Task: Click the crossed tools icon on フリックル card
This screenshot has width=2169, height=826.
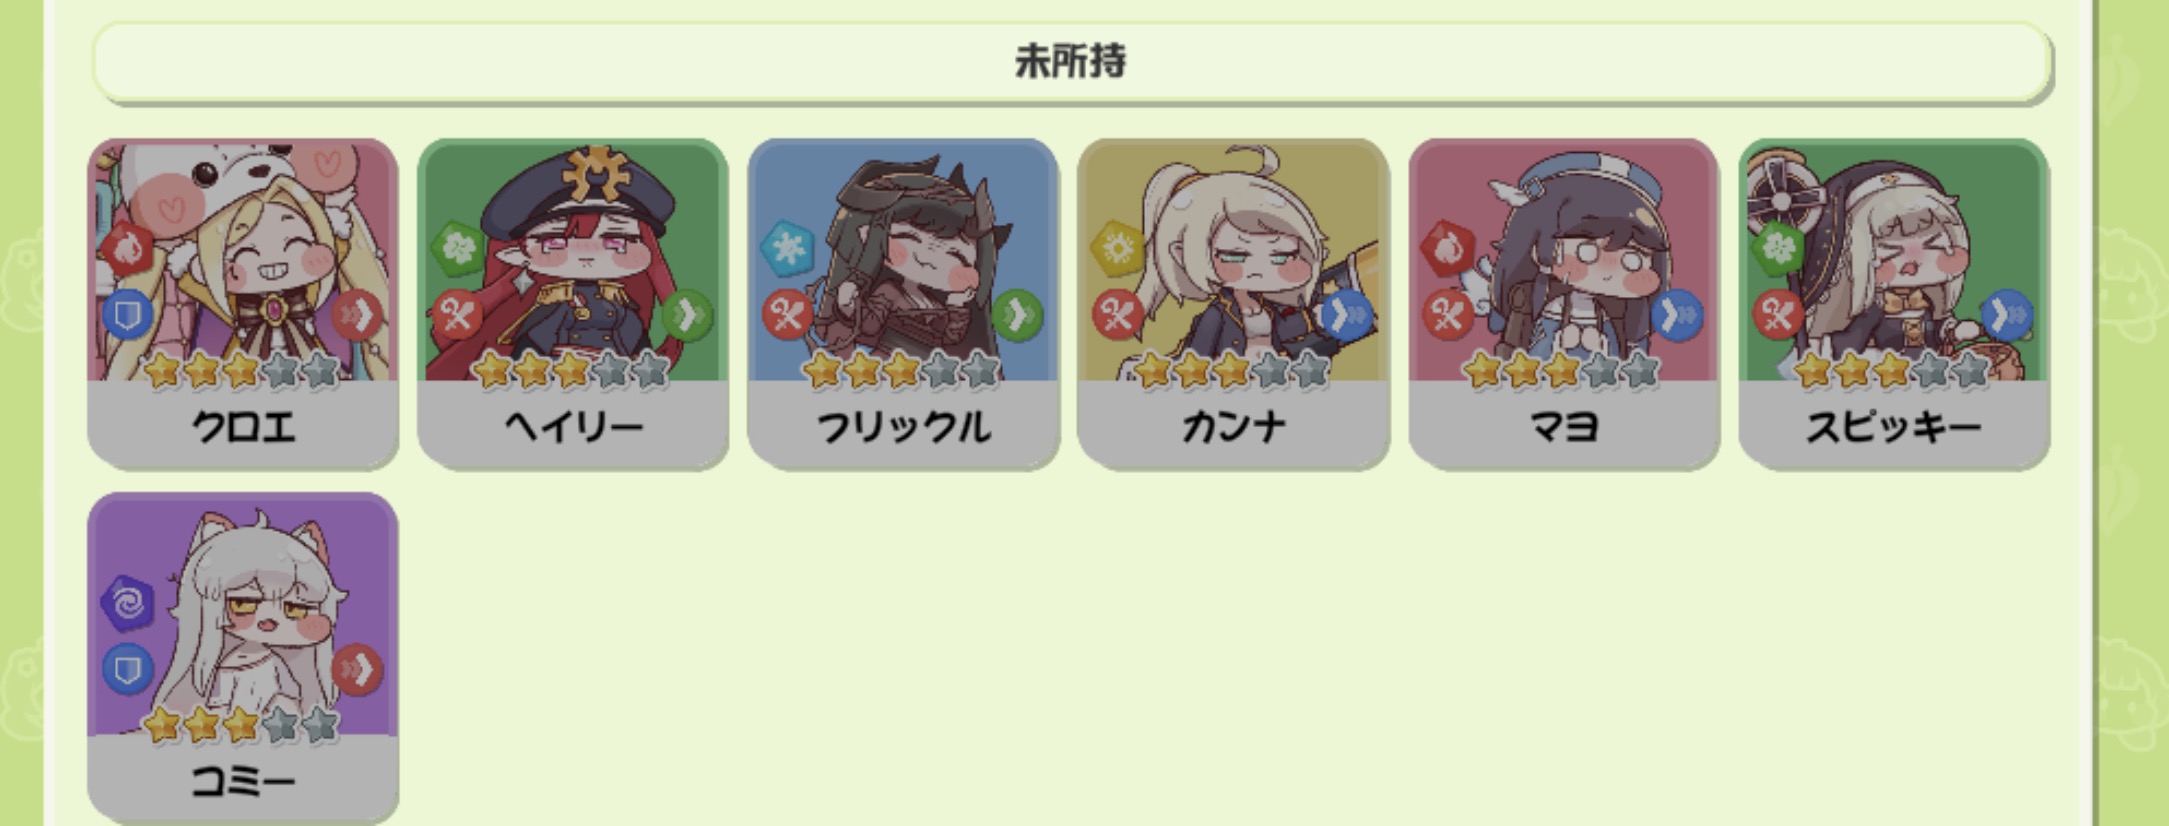Action: pyautogui.click(x=787, y=316)
